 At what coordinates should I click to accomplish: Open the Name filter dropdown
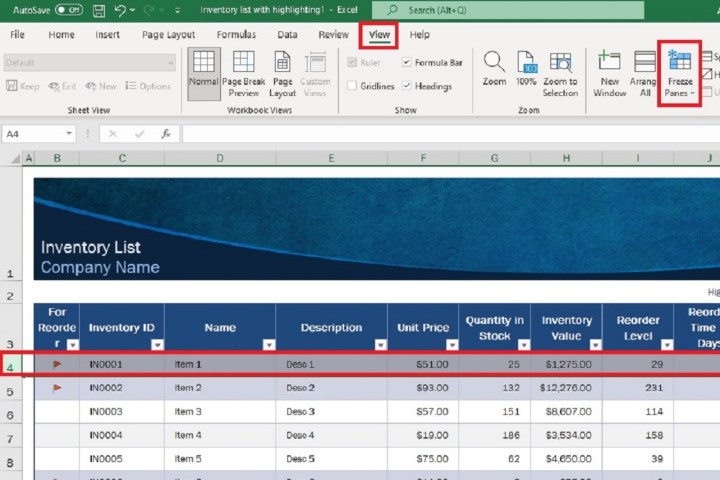point(267,344)
